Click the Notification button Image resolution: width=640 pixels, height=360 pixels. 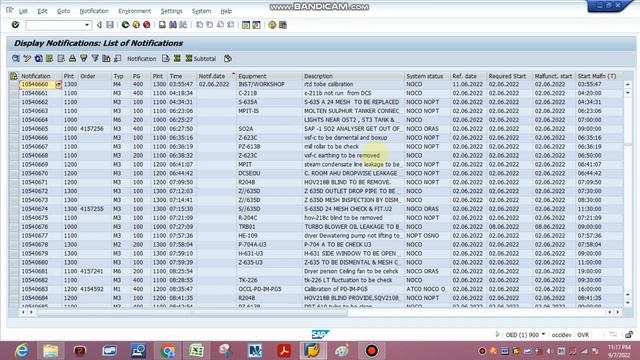point(141,59)
